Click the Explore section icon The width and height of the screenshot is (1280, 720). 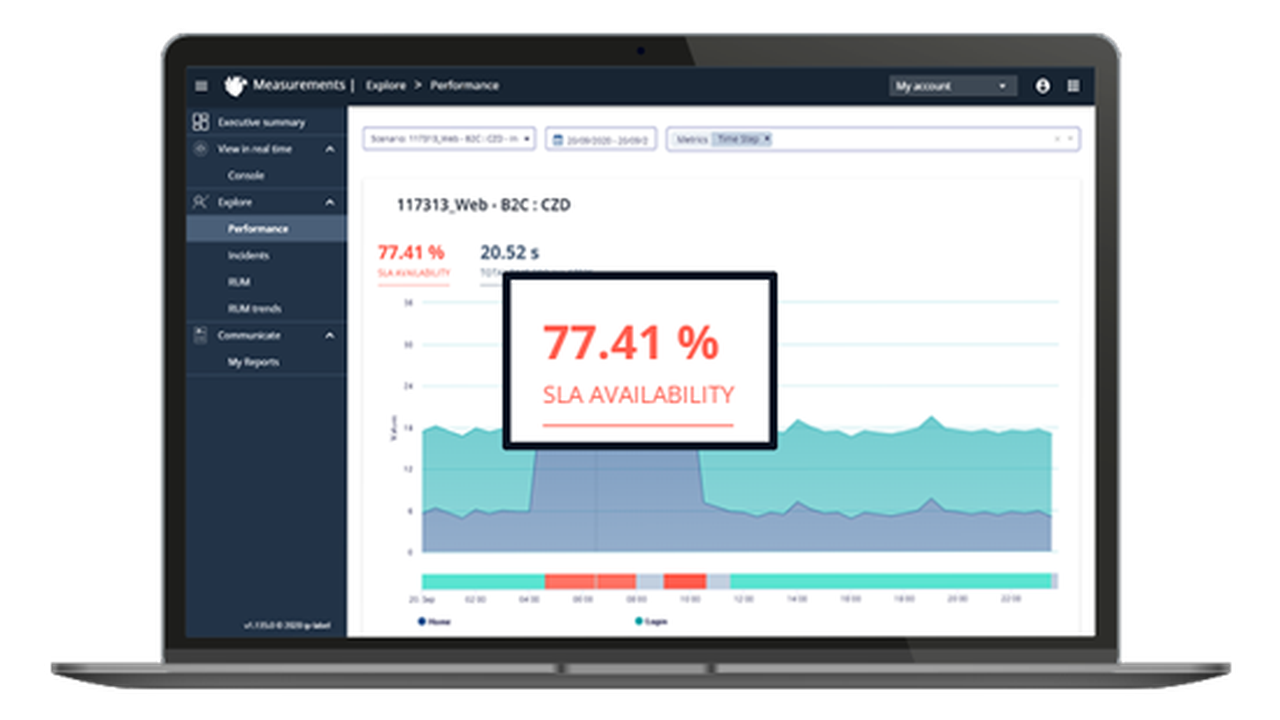point(200,202)
